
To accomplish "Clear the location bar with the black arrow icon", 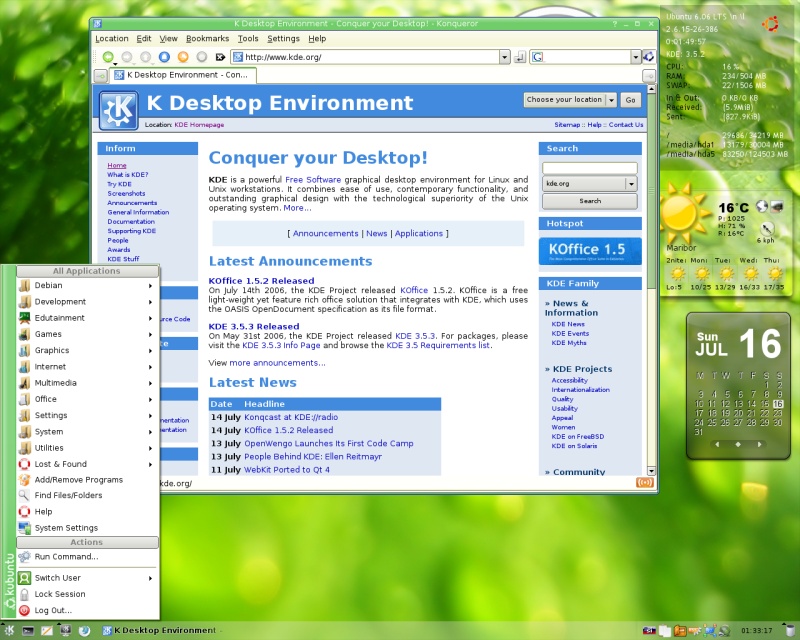I will coord(220,57).
